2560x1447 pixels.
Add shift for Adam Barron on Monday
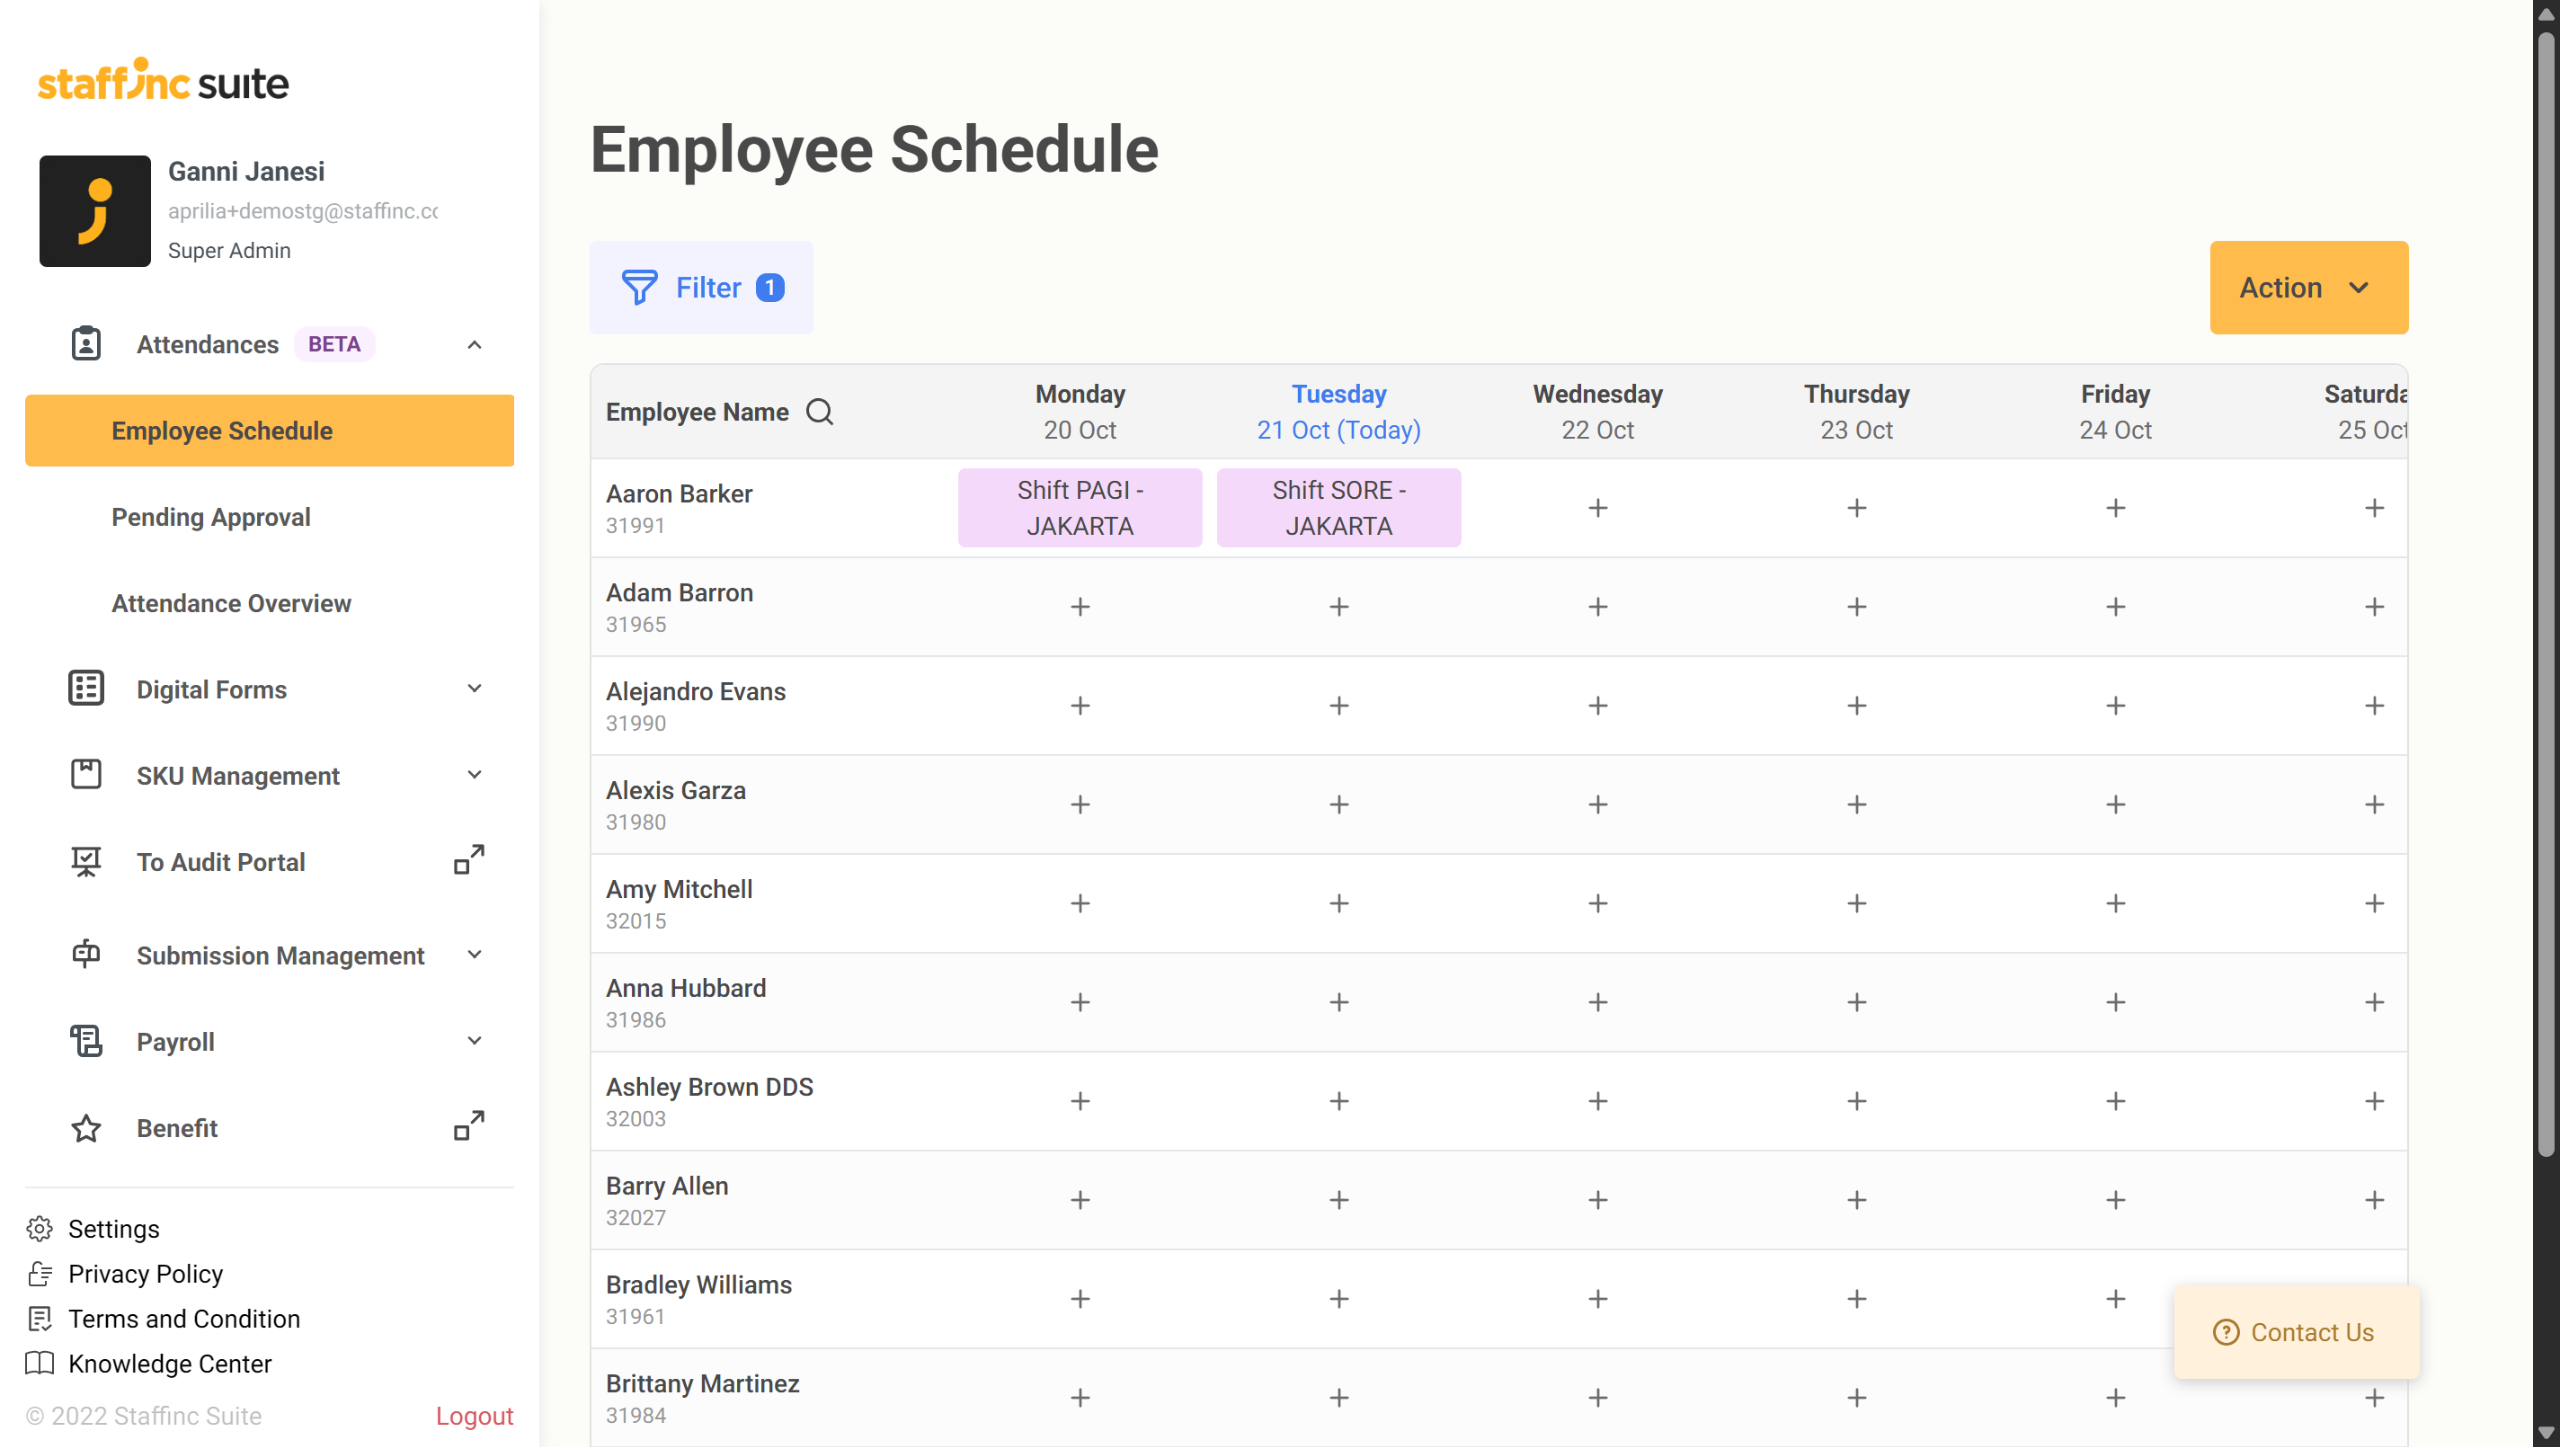point(1080,607)
